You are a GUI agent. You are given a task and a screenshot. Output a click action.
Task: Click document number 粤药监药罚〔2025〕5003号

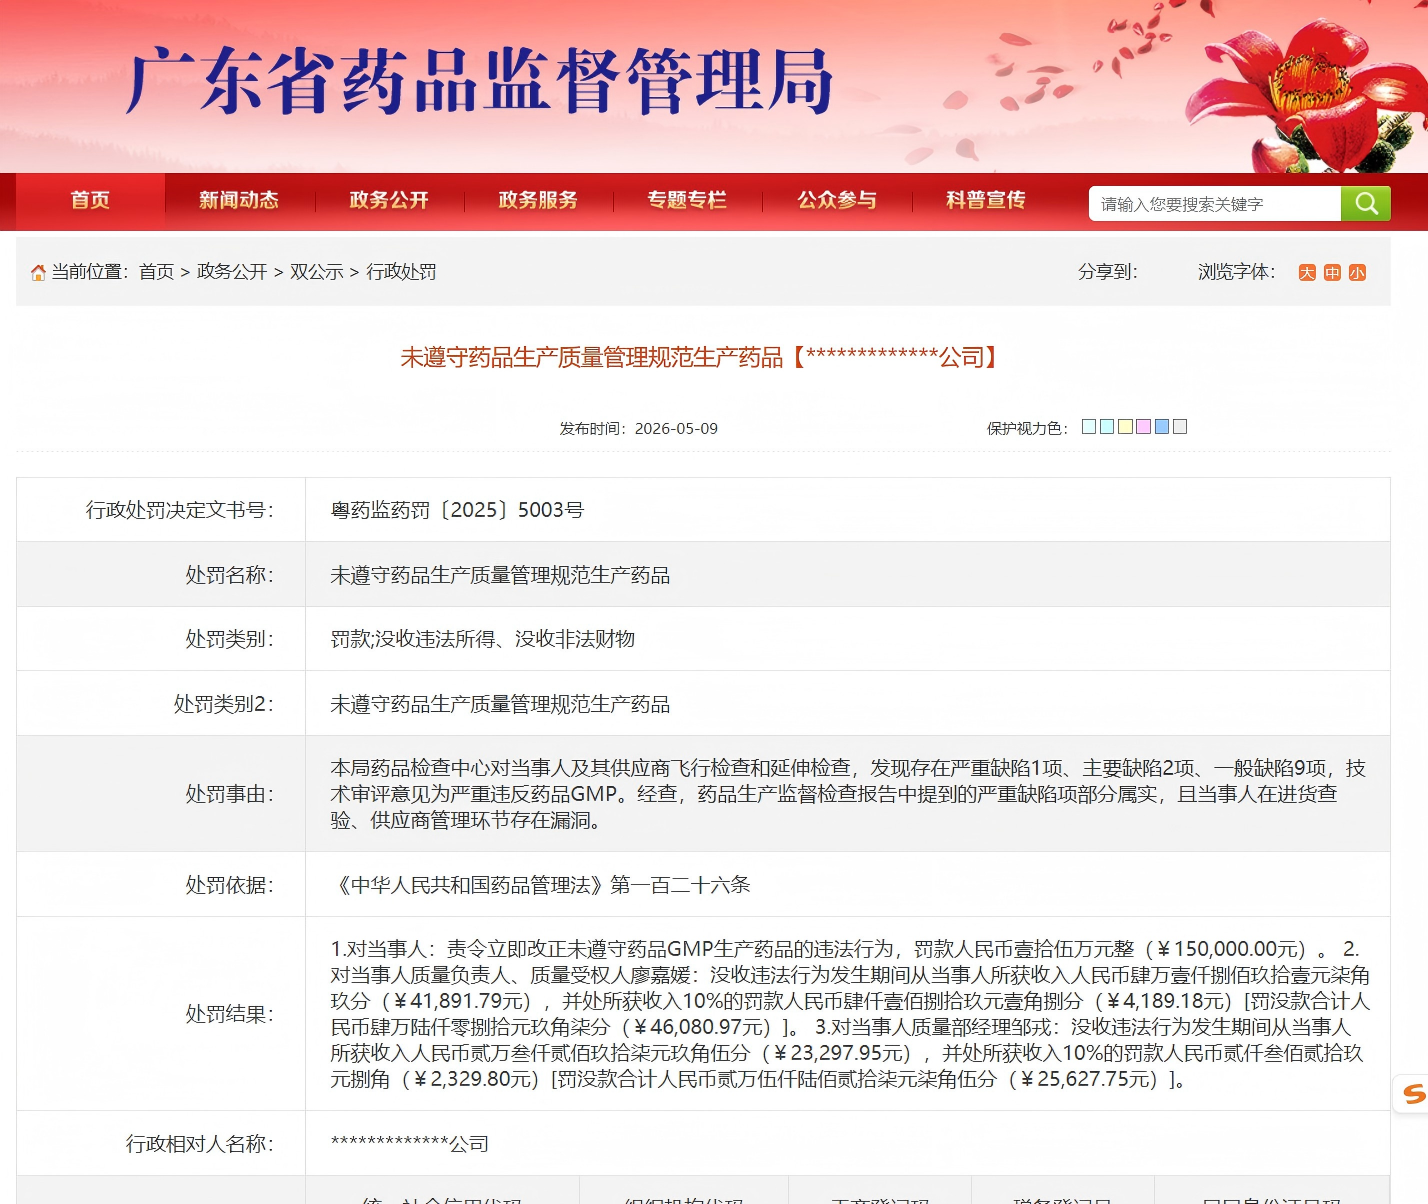[x=457, y=510]
